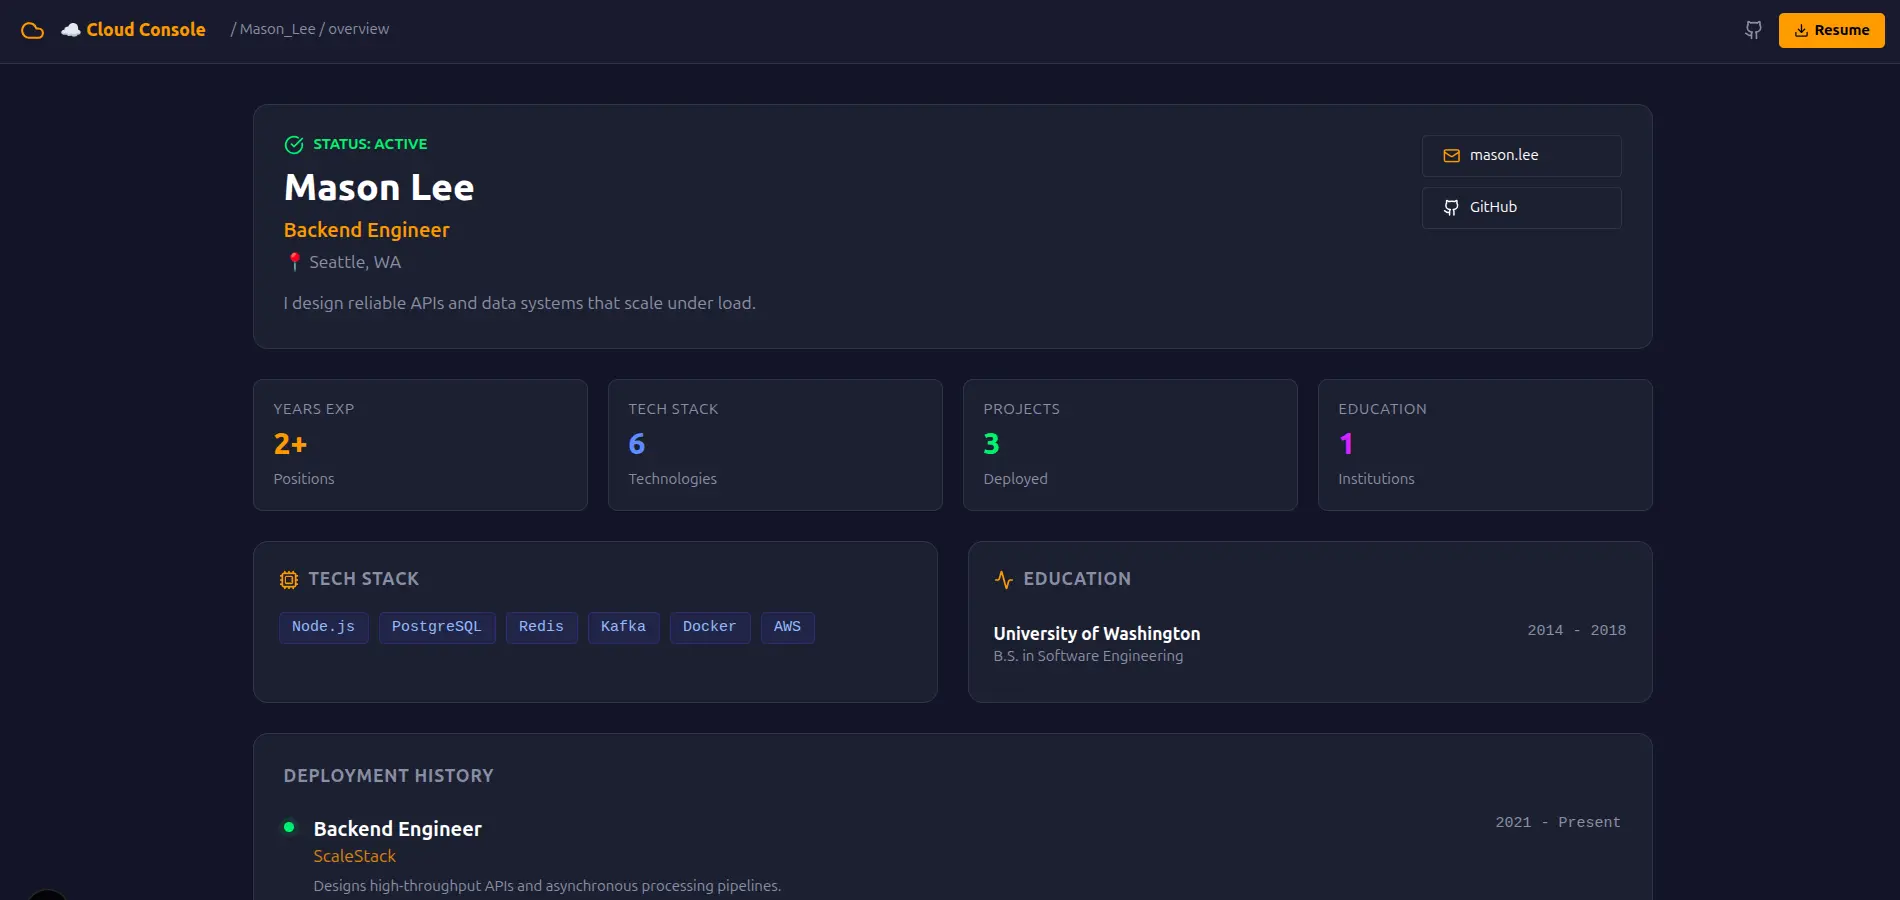Select the Kafka technology tag

coord(623,627)
